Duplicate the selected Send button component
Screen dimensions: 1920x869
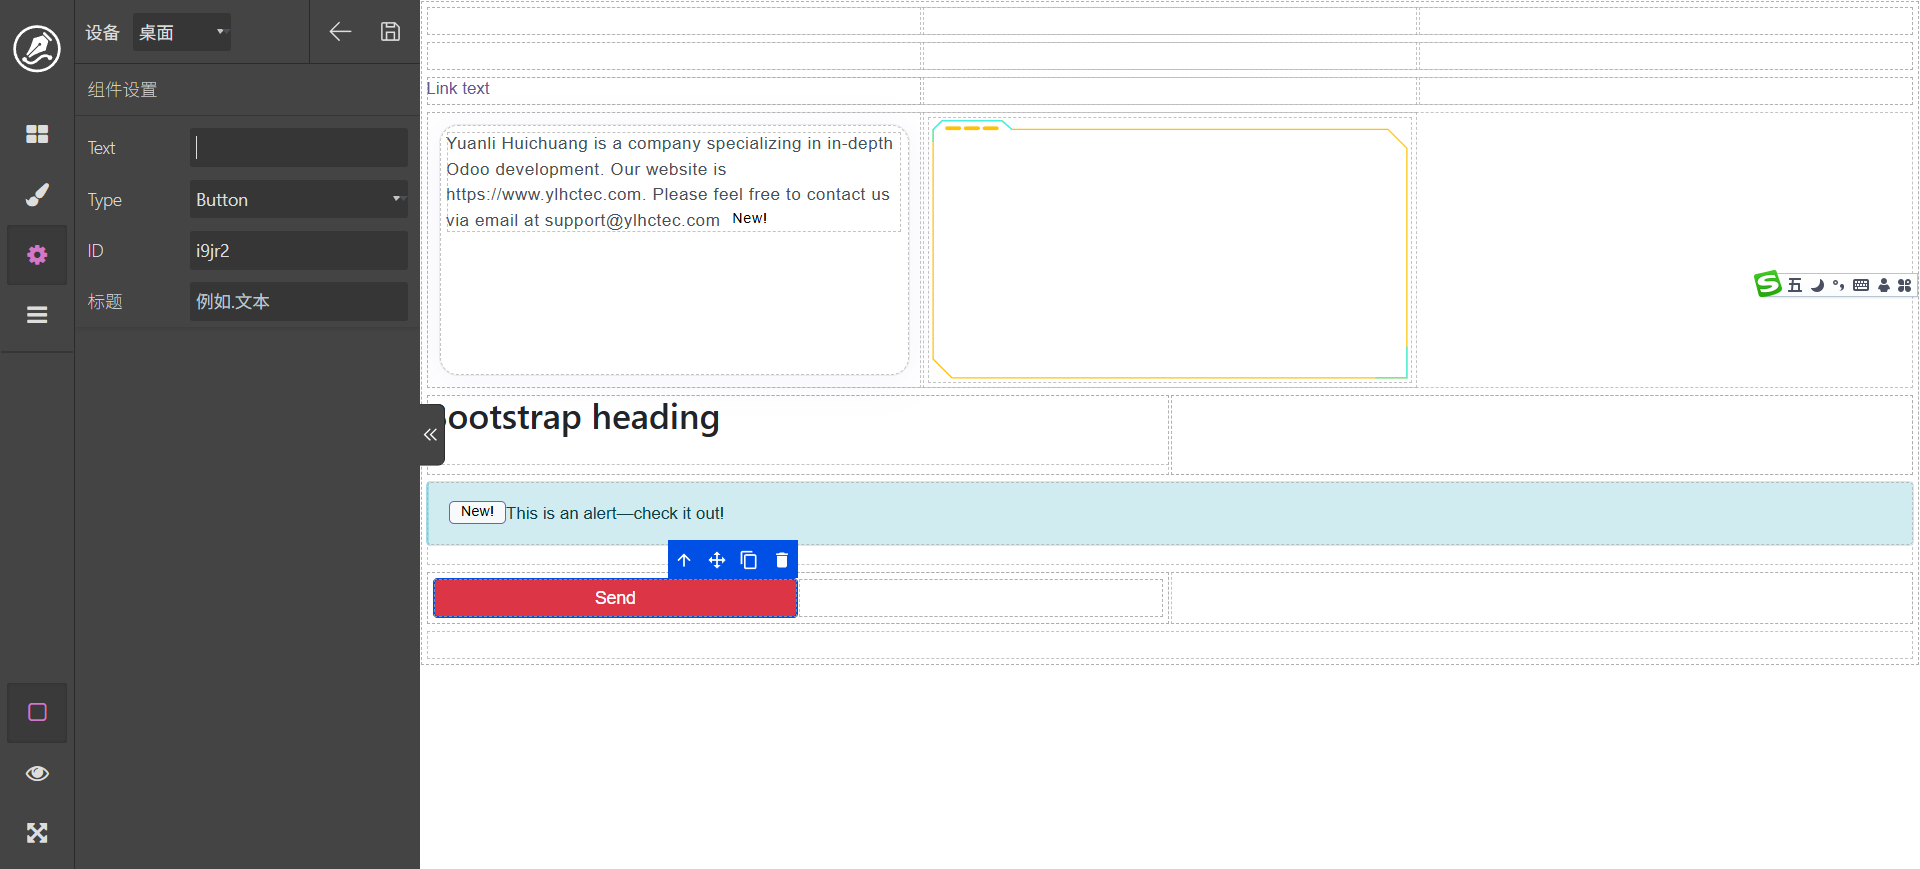(749, 560)
